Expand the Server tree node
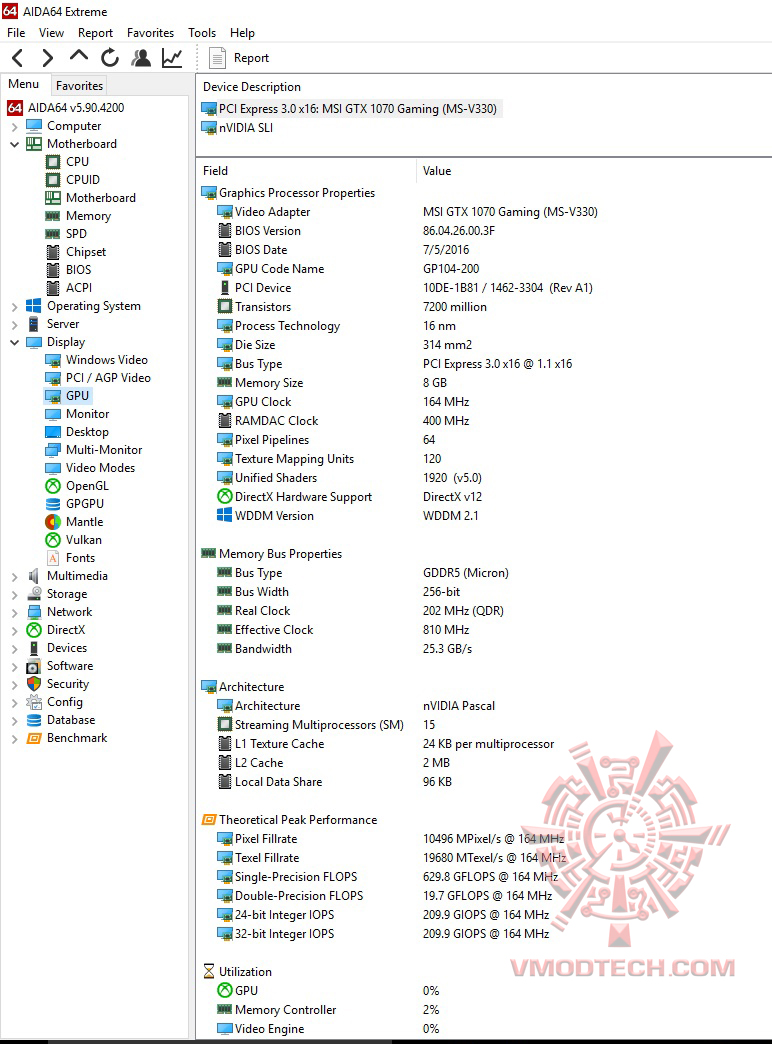Image resolution: width=772 pixels, height=1044 pixels. point(15,324)
